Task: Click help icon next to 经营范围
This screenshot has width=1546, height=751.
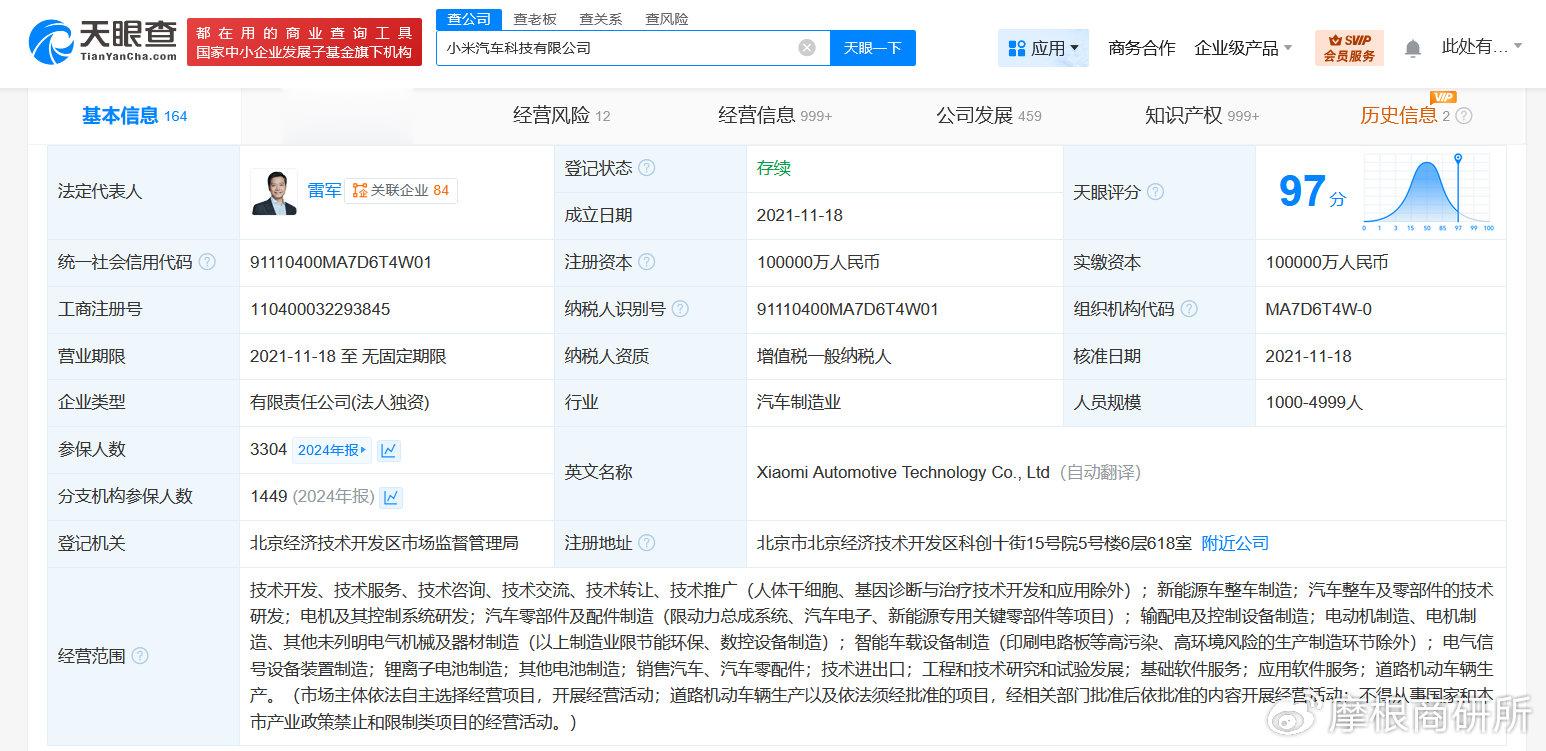Action: tap(140, 656)
